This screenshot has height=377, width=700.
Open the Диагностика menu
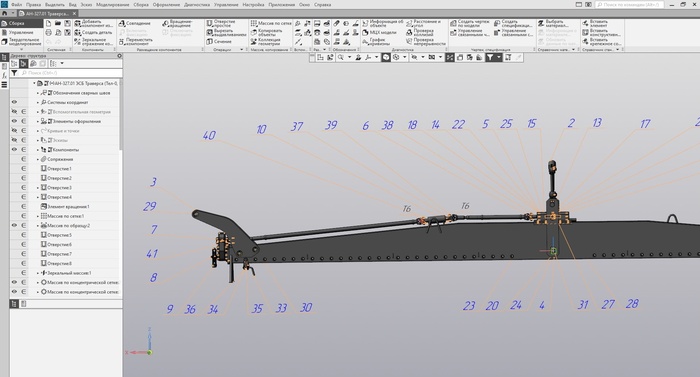197,4
